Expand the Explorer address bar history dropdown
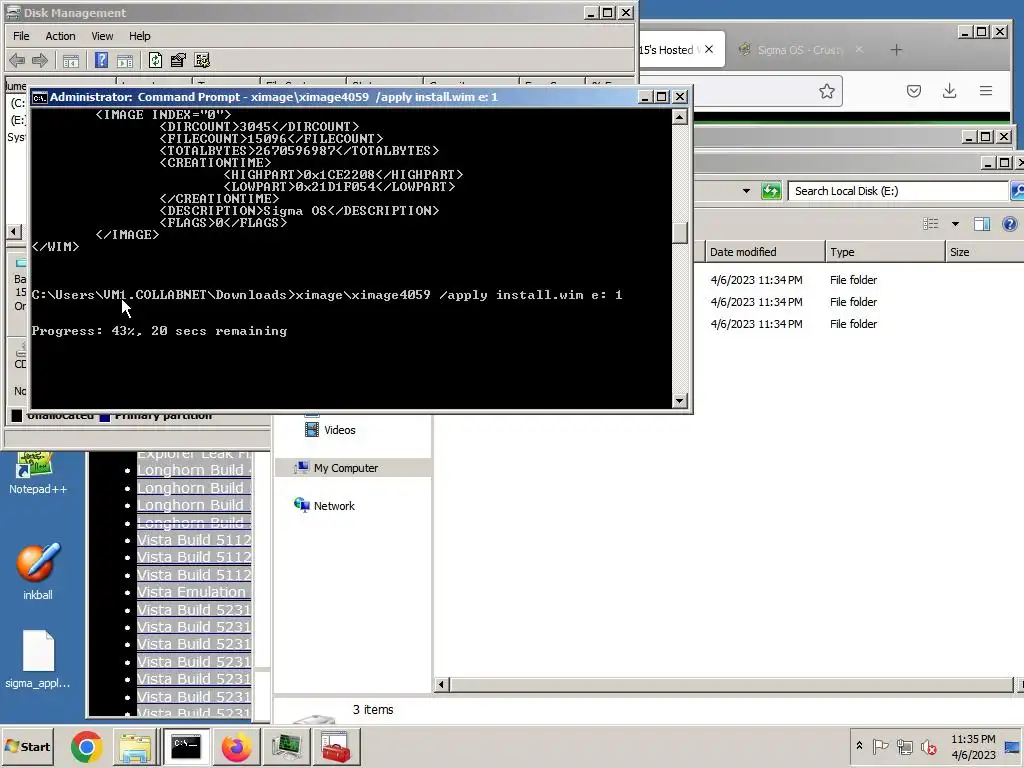This screenshot has width=1024, height=768. [746, 191]
